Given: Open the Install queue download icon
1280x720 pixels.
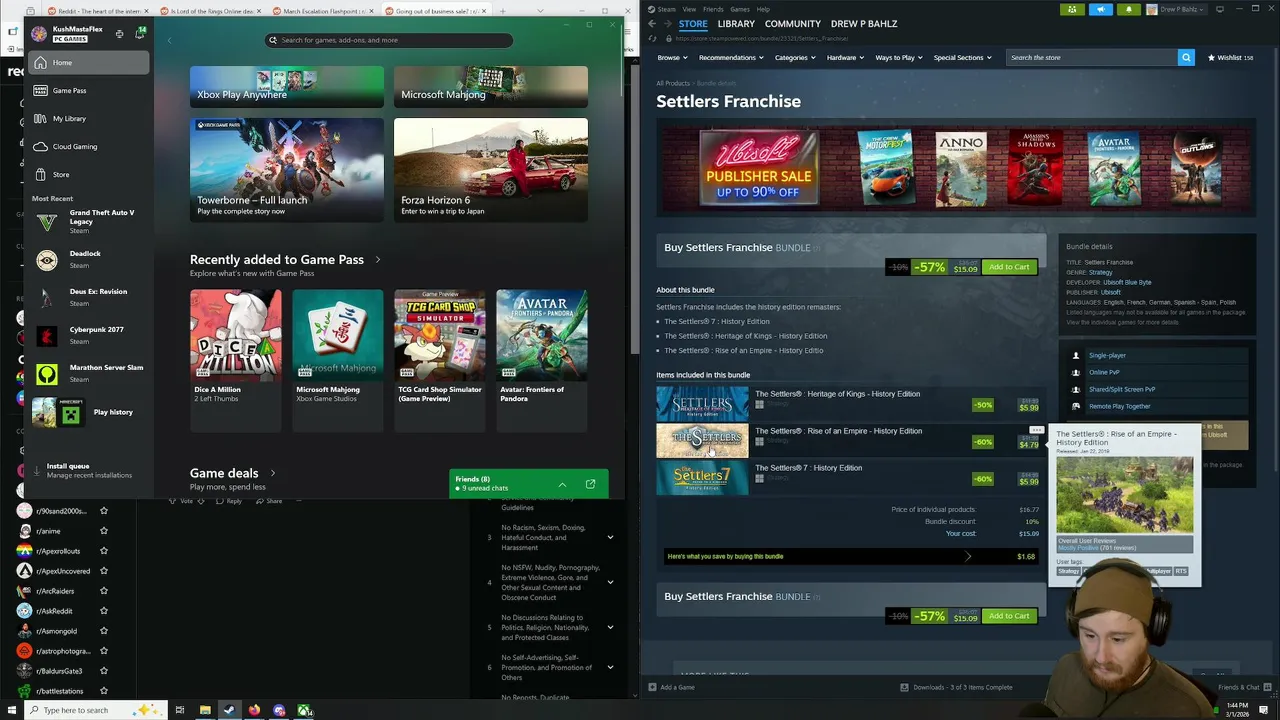Looking at the screenshot, I should pos(37,470).
